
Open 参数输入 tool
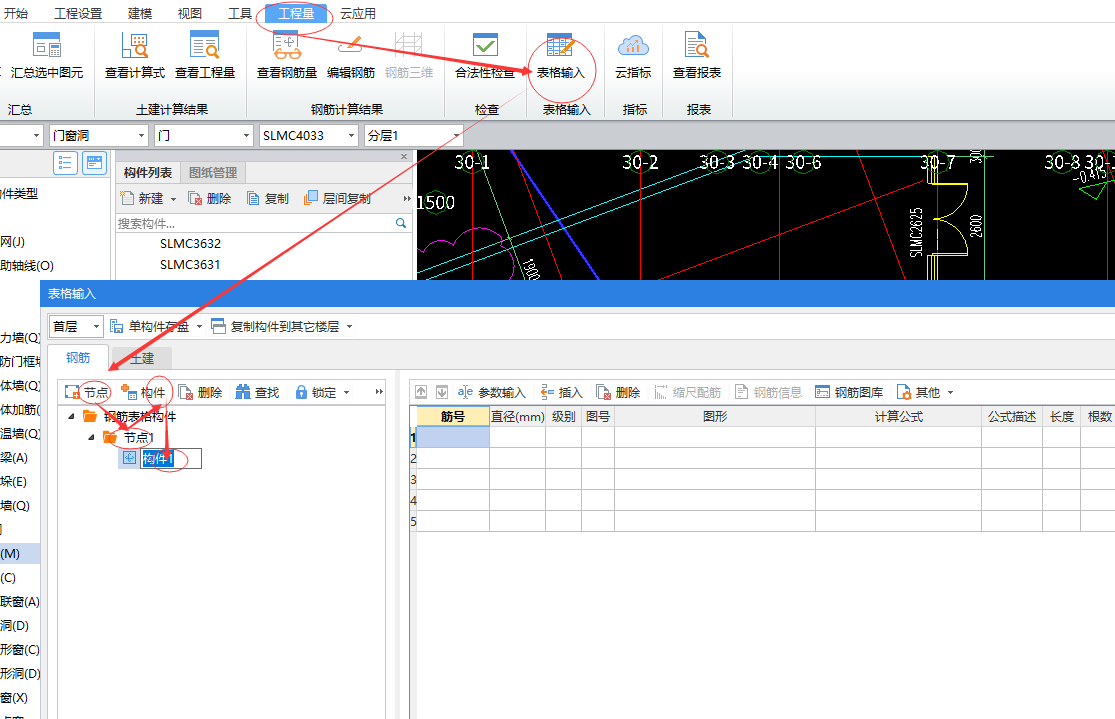(492, 393)
